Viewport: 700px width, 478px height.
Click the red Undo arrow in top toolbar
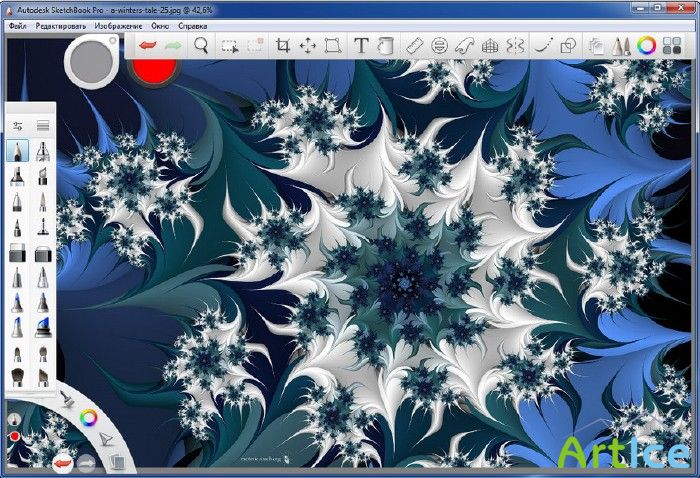148,46
